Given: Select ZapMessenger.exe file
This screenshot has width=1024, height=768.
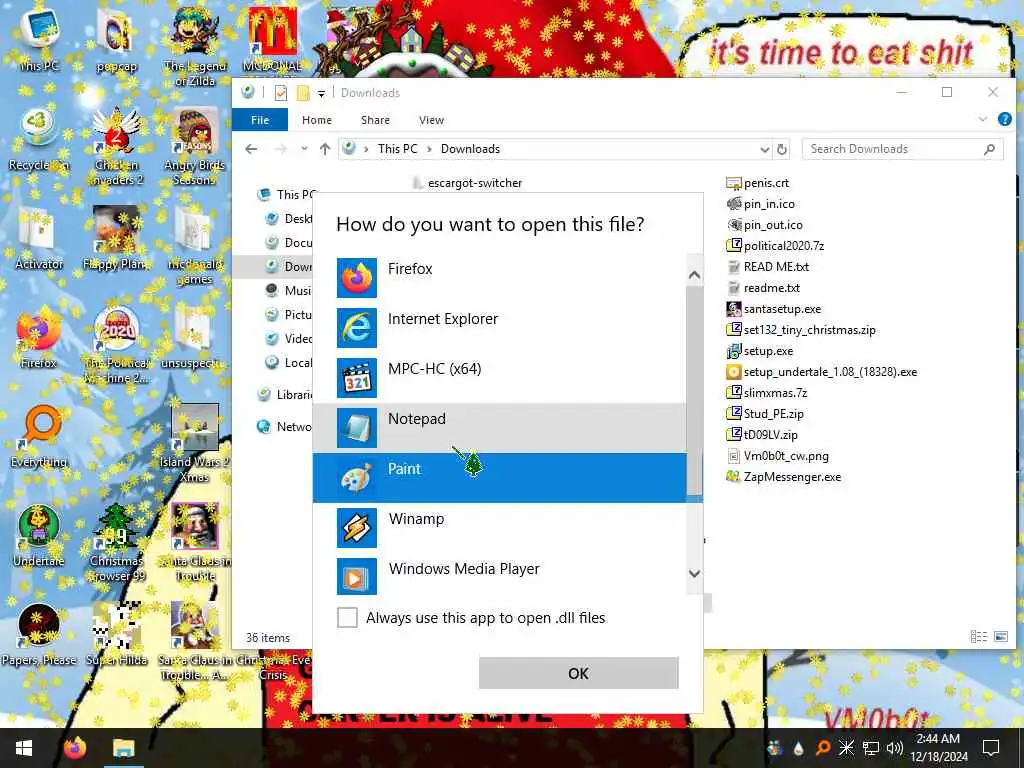Looking at the screenshot, I should 784,477.
